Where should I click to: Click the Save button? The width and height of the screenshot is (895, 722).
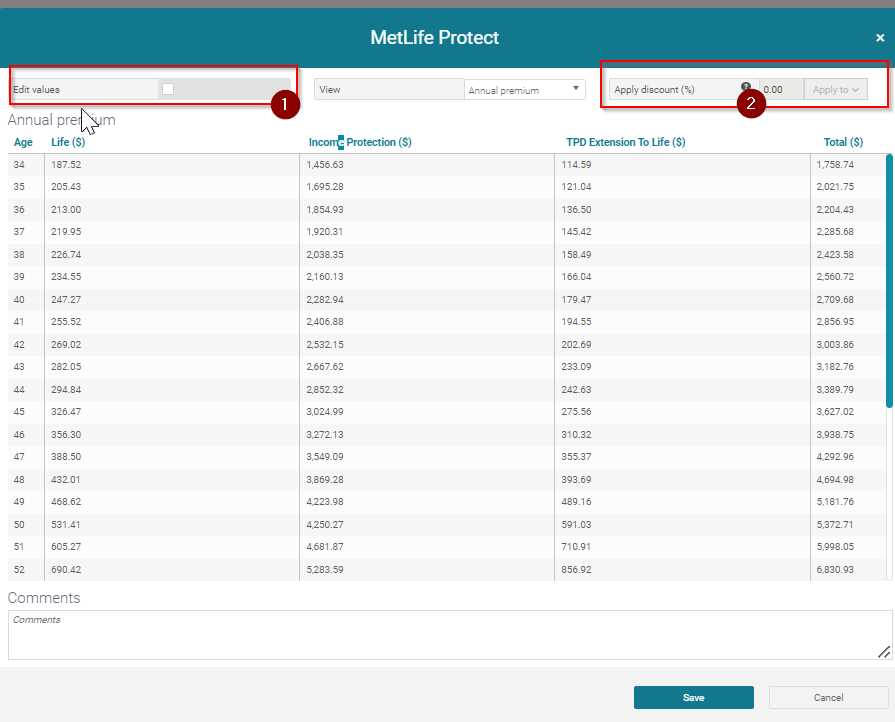coord(694,697)
